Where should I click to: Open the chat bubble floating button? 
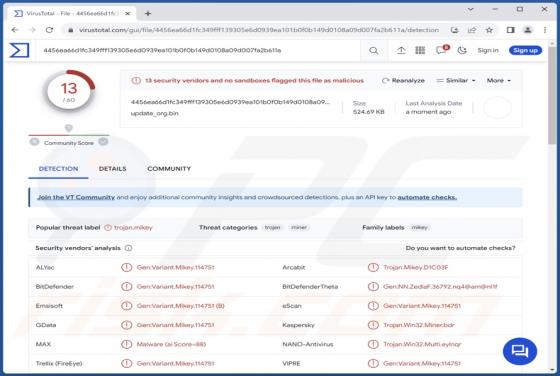pyautogui.click(x=520, y=351)
